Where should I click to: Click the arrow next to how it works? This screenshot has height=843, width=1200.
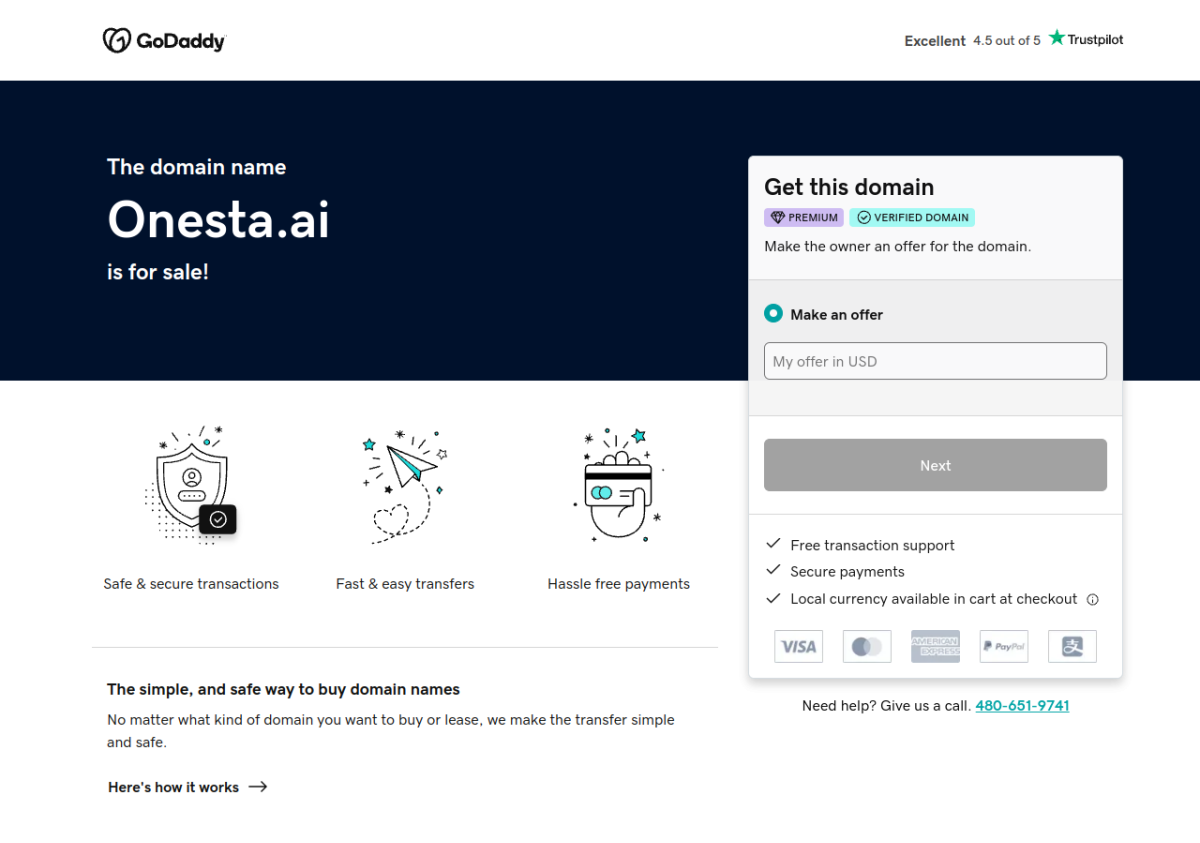click(258, 787)
